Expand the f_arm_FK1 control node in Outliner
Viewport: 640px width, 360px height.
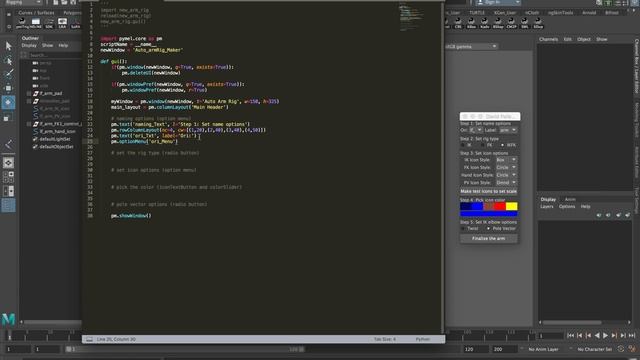coord(29,124)
